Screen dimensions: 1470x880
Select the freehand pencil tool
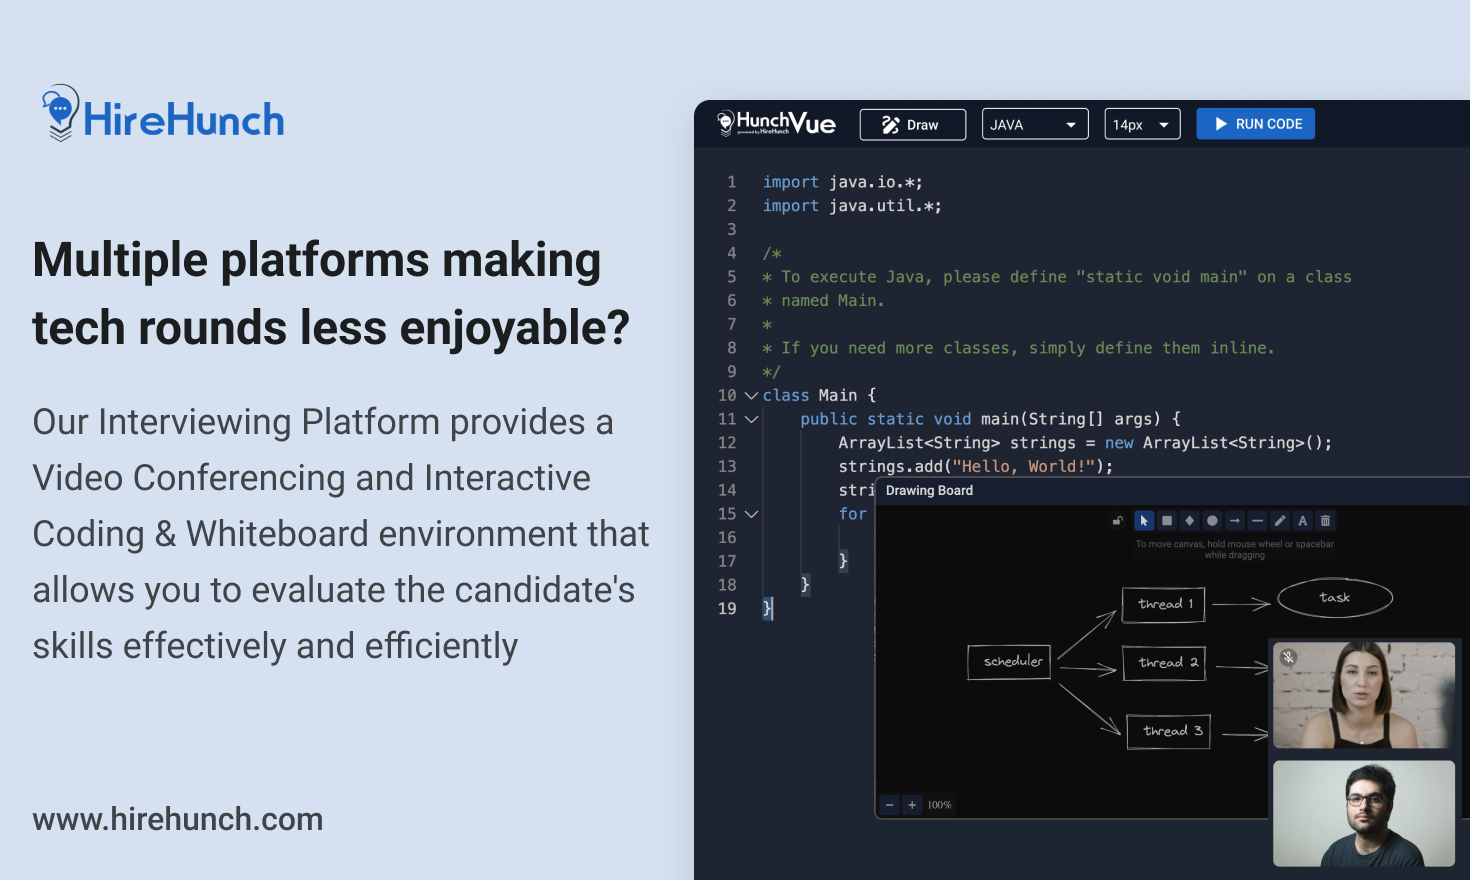tap(1280, 521)
